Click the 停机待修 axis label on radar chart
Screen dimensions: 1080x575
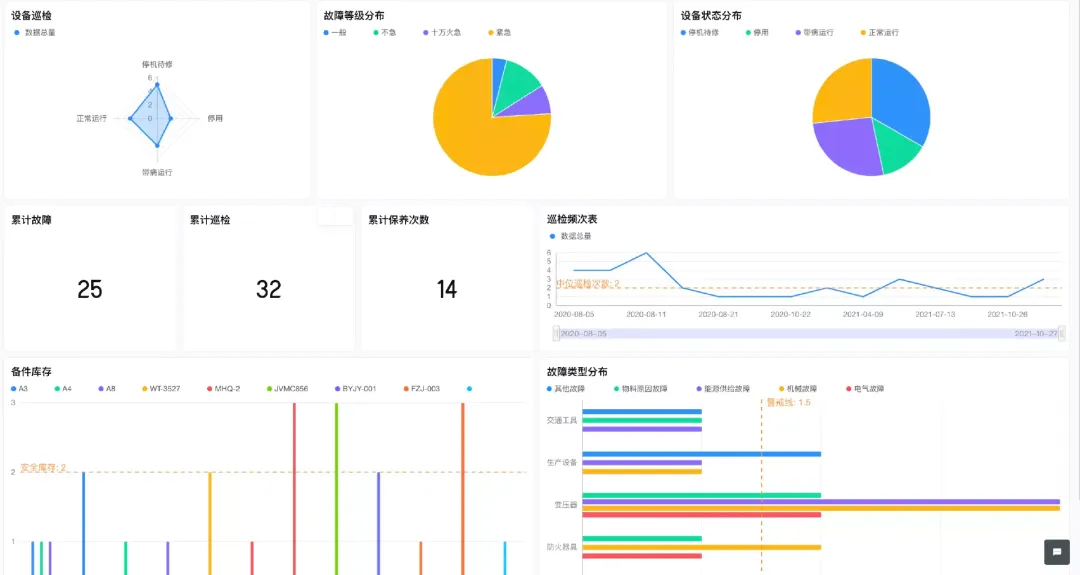point(157,64)
